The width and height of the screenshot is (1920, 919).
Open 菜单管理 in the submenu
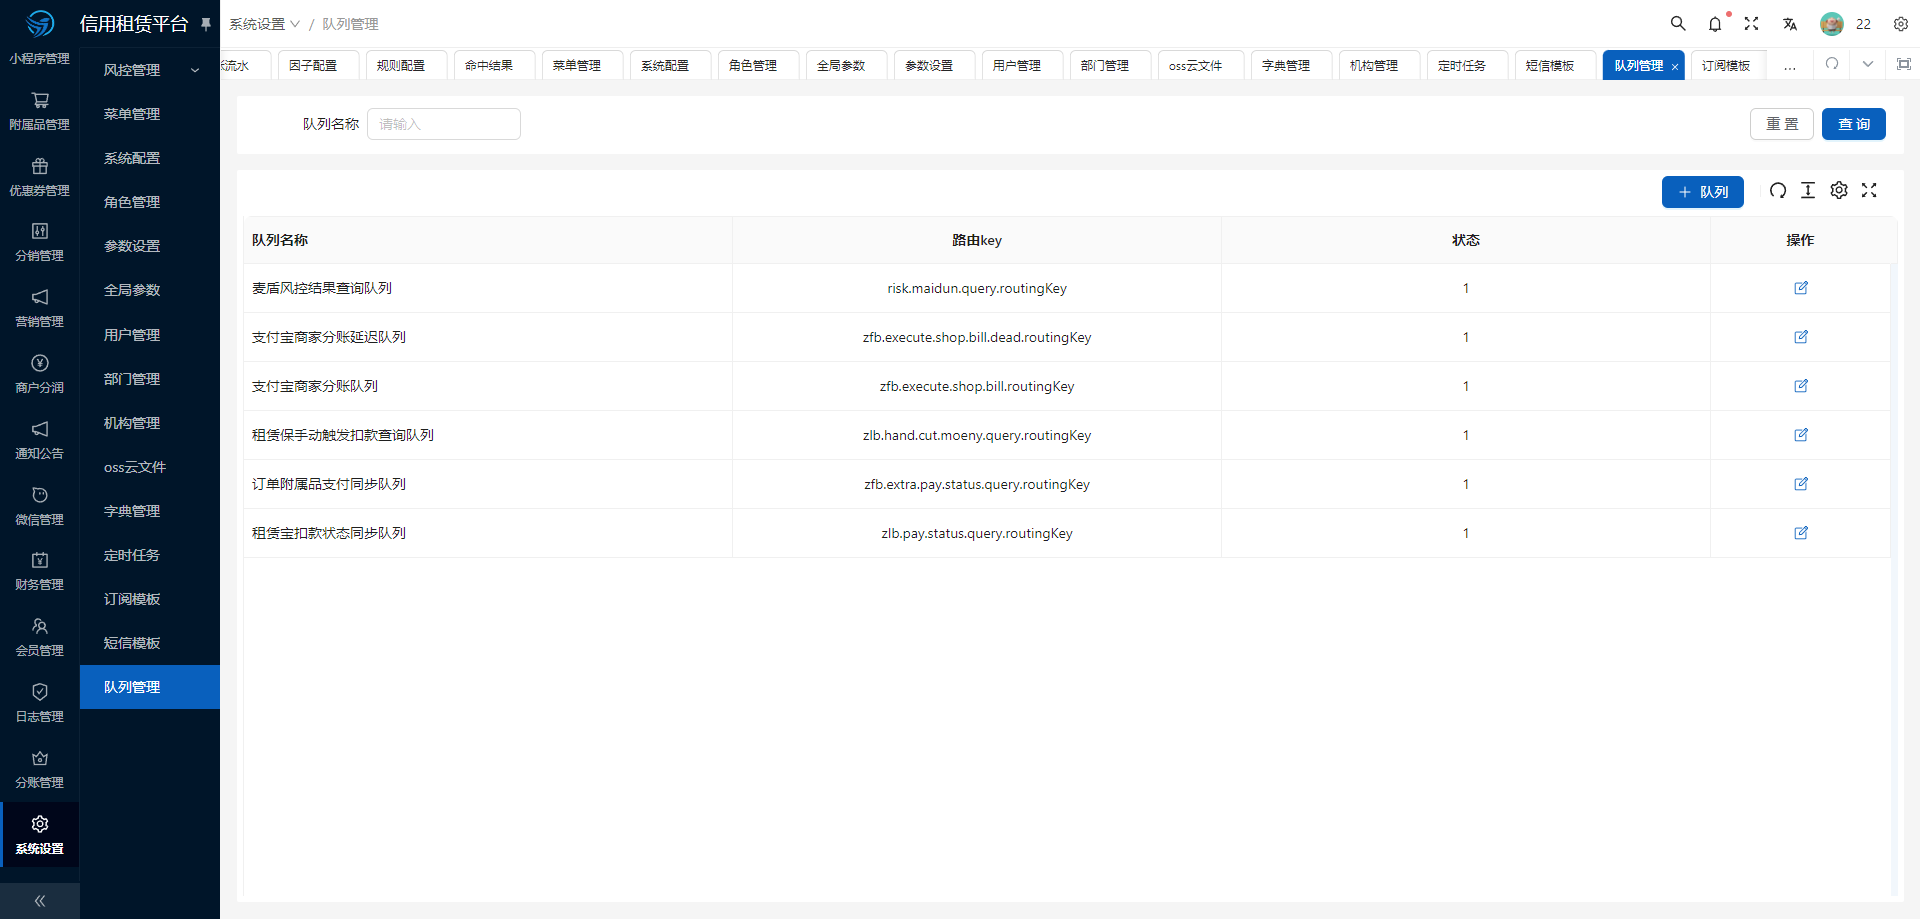150,114
